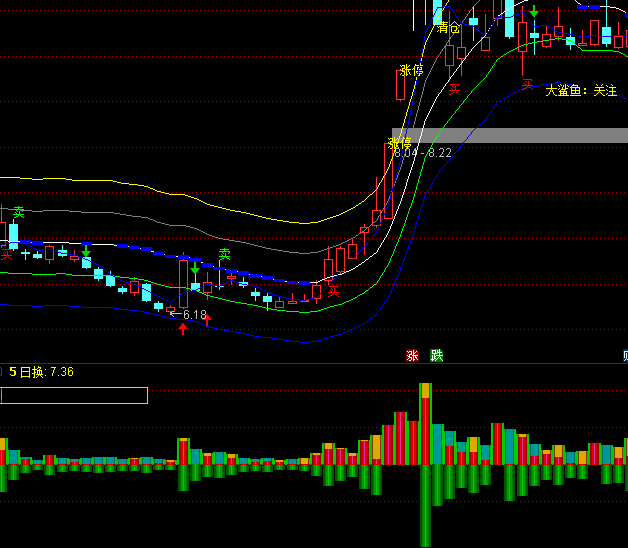Click the green 跌 indicator button
Screen dimensions: 628x548
coord(436,355)
